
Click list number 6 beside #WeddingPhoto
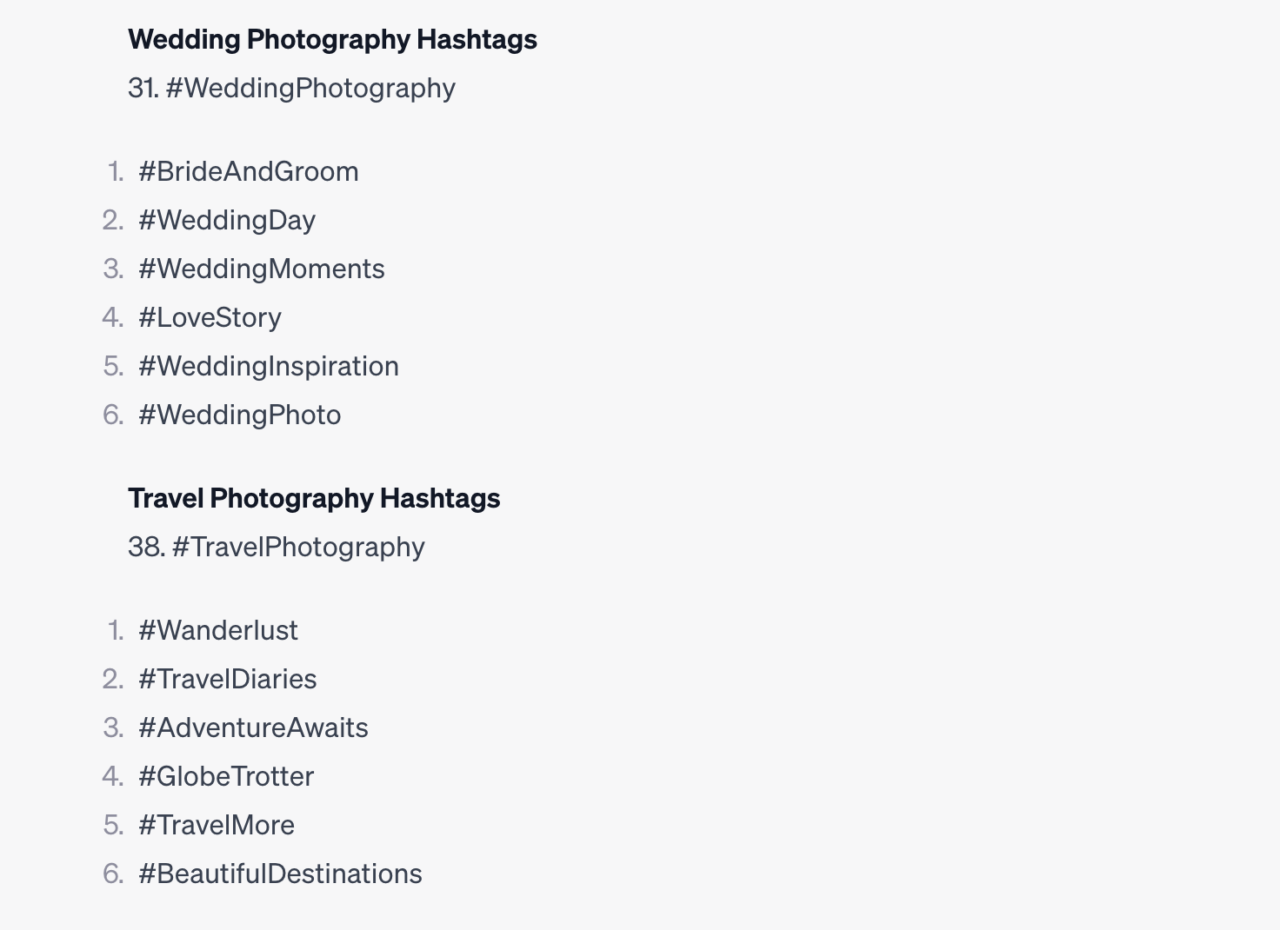tap(113, 415)
